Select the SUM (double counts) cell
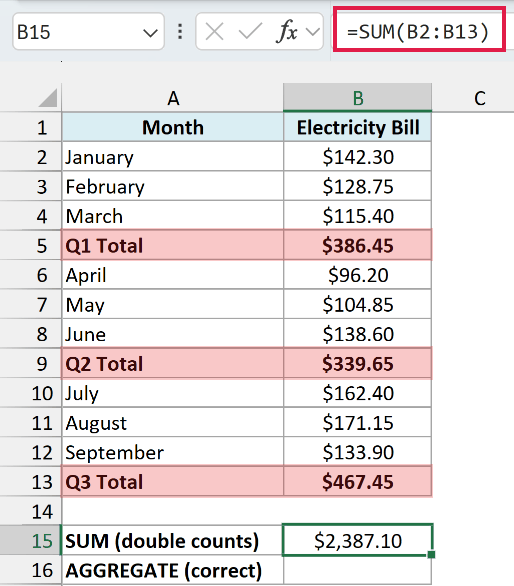This screenshot has height=586, width=514. pos(173,541)
